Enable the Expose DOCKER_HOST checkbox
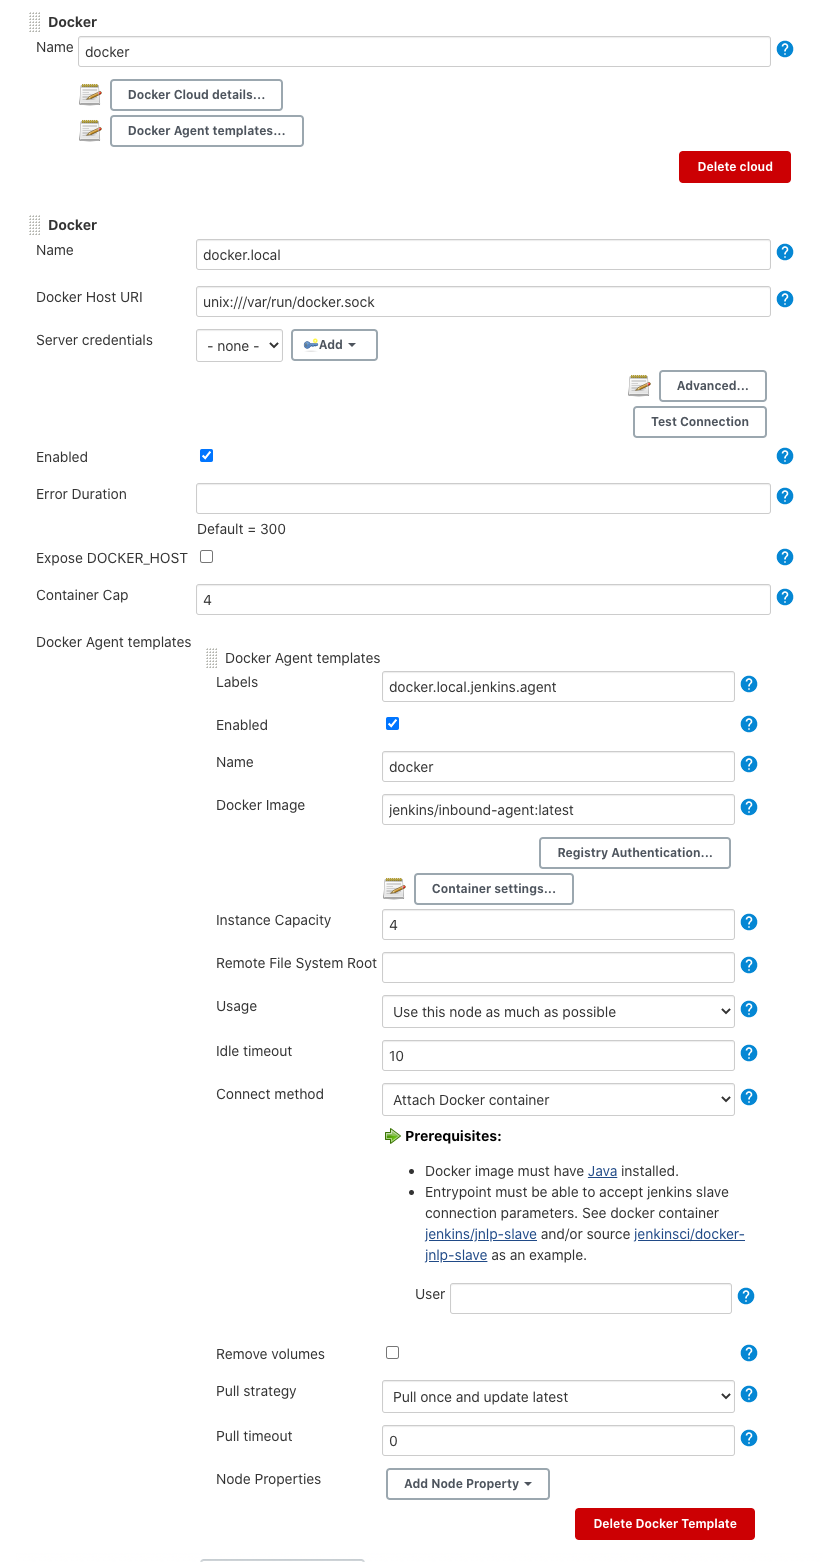Image resolution: width=823 pixels, height=1562 pixels. [x=207, y=557]
